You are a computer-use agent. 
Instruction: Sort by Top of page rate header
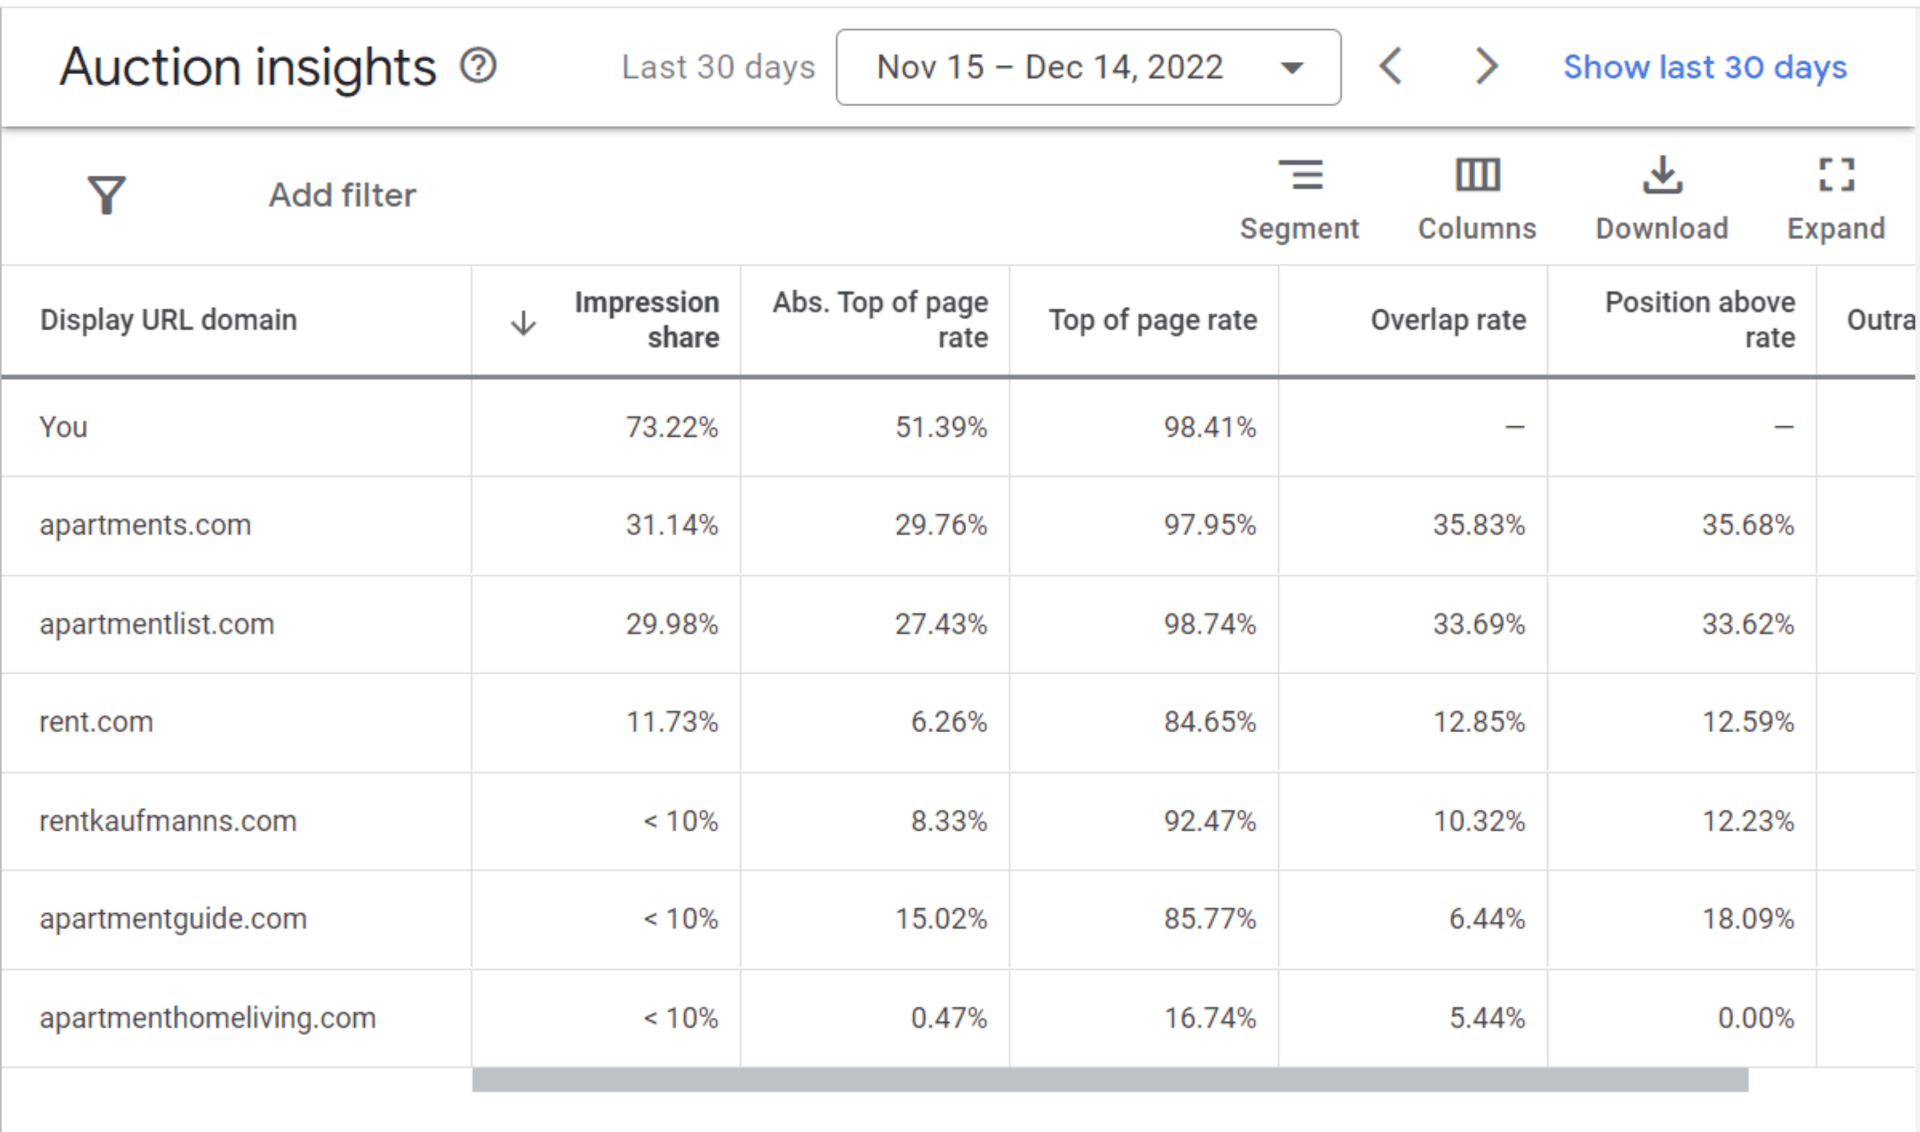1152,320
